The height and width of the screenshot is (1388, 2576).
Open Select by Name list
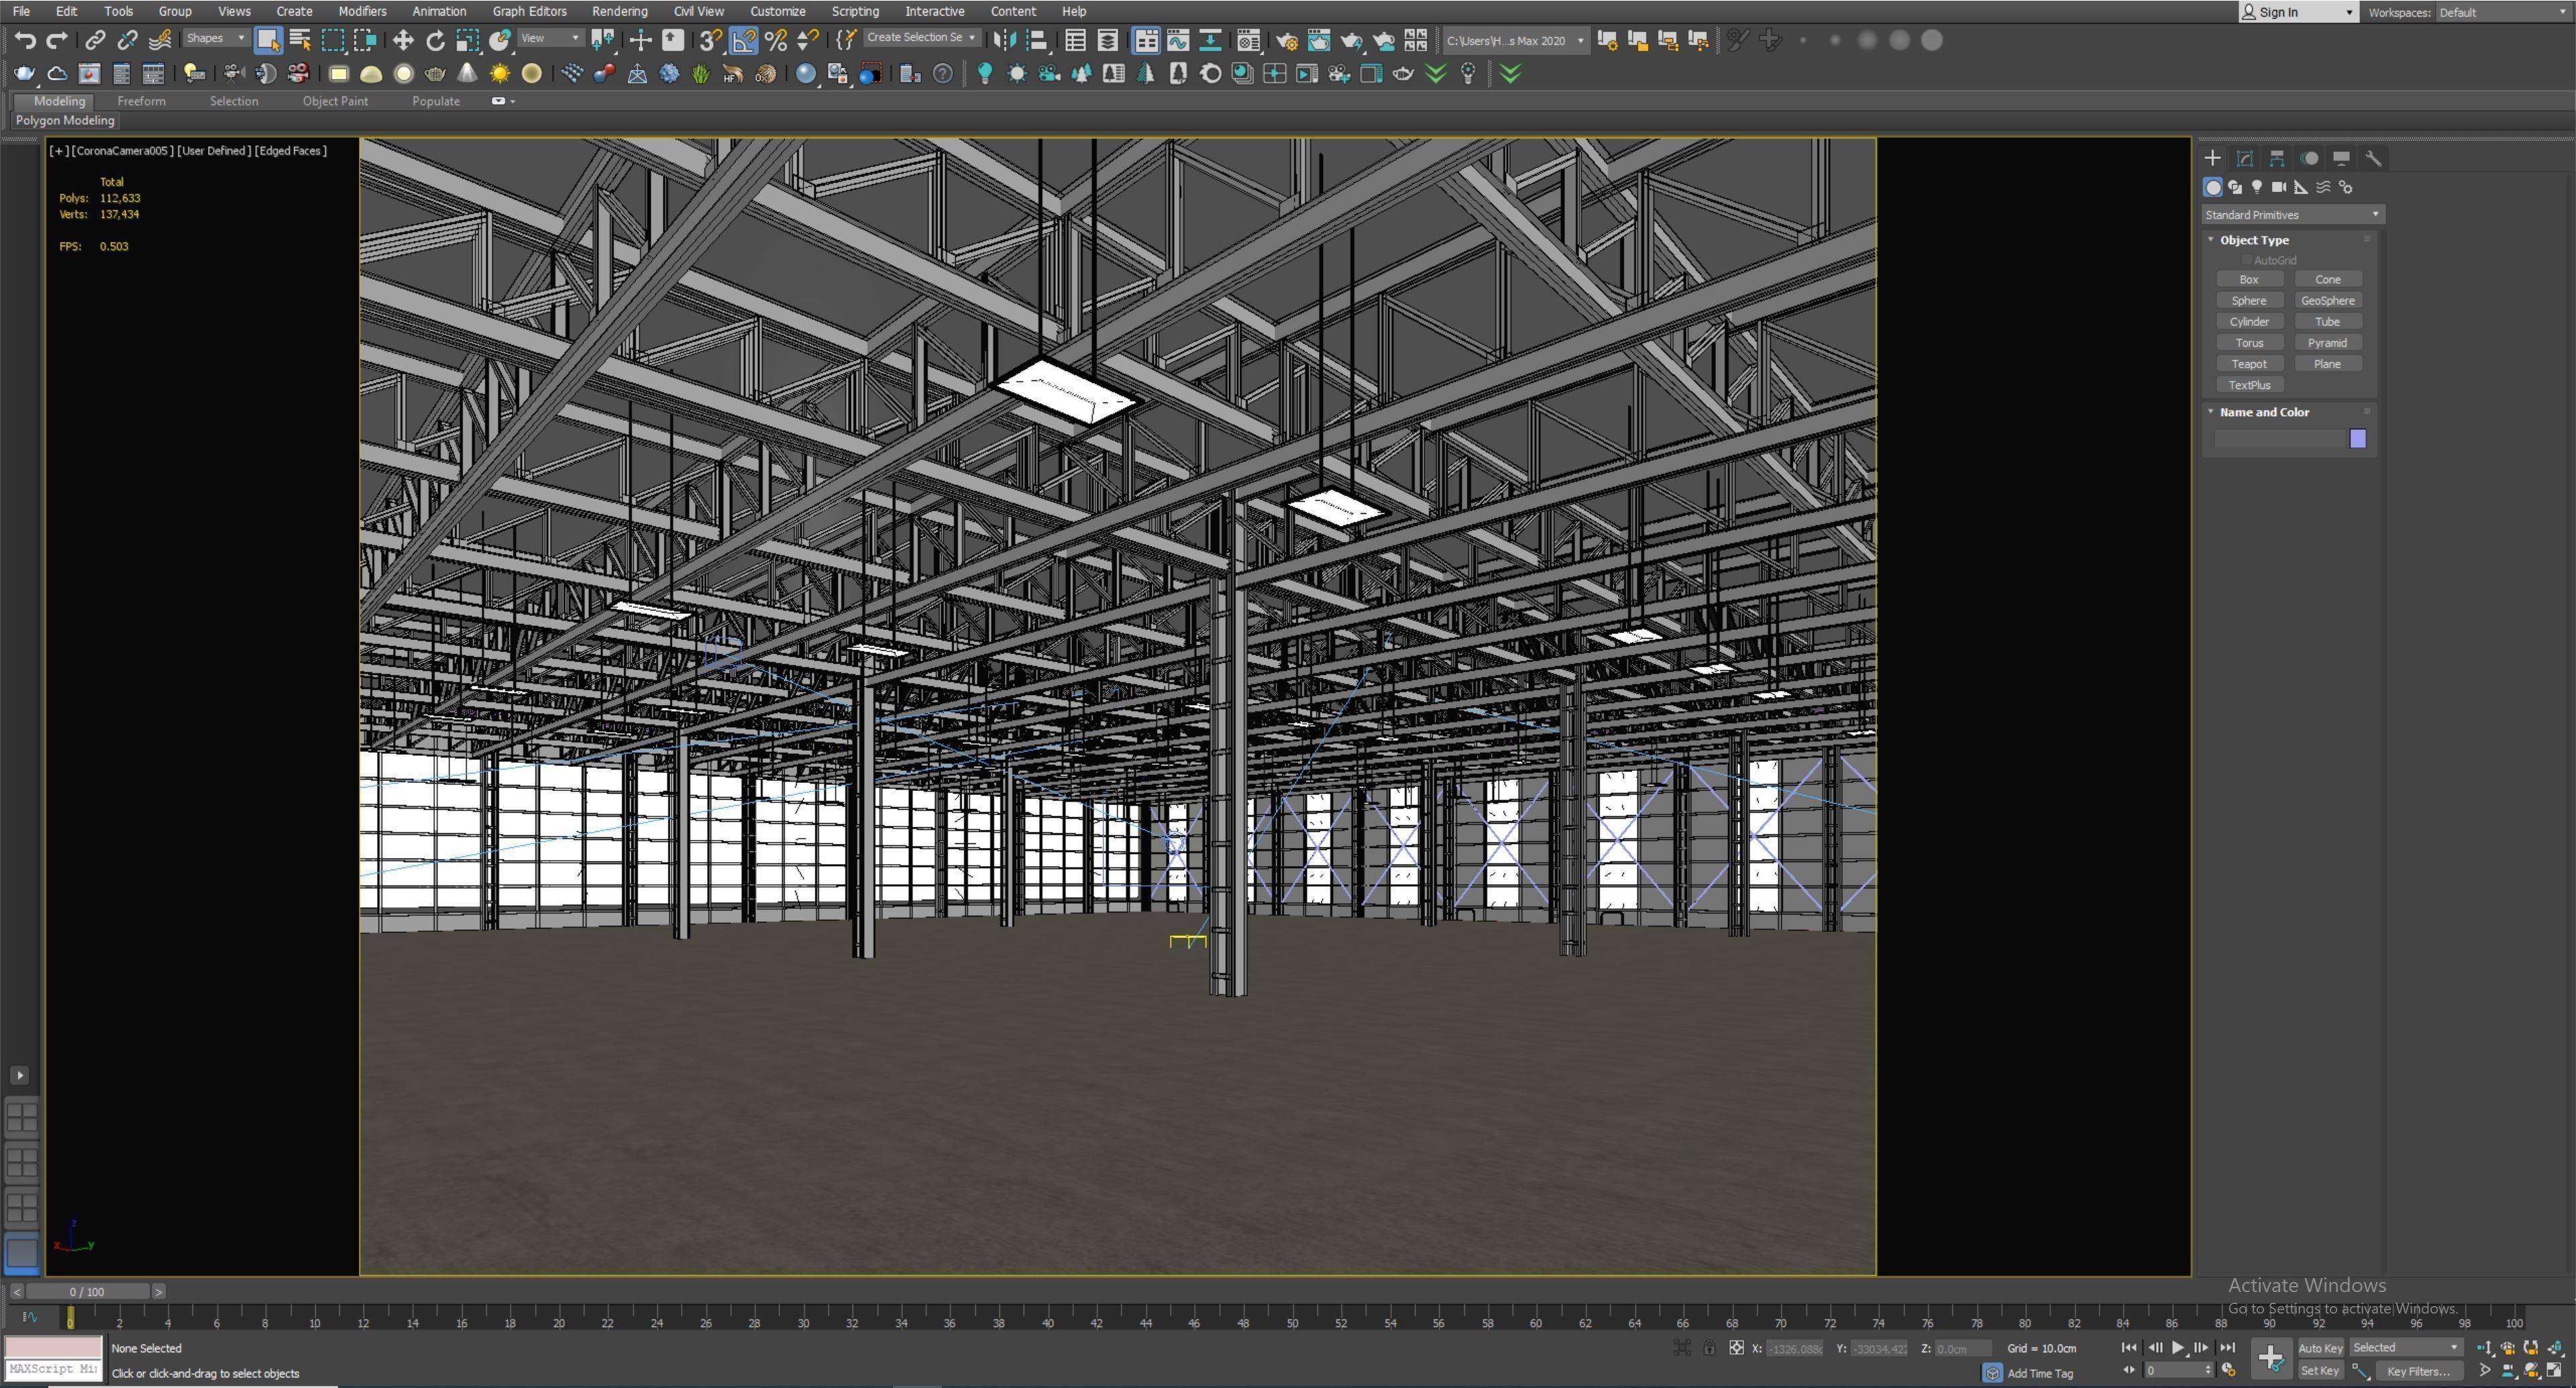pyautogui.click(x=300, y=40)
